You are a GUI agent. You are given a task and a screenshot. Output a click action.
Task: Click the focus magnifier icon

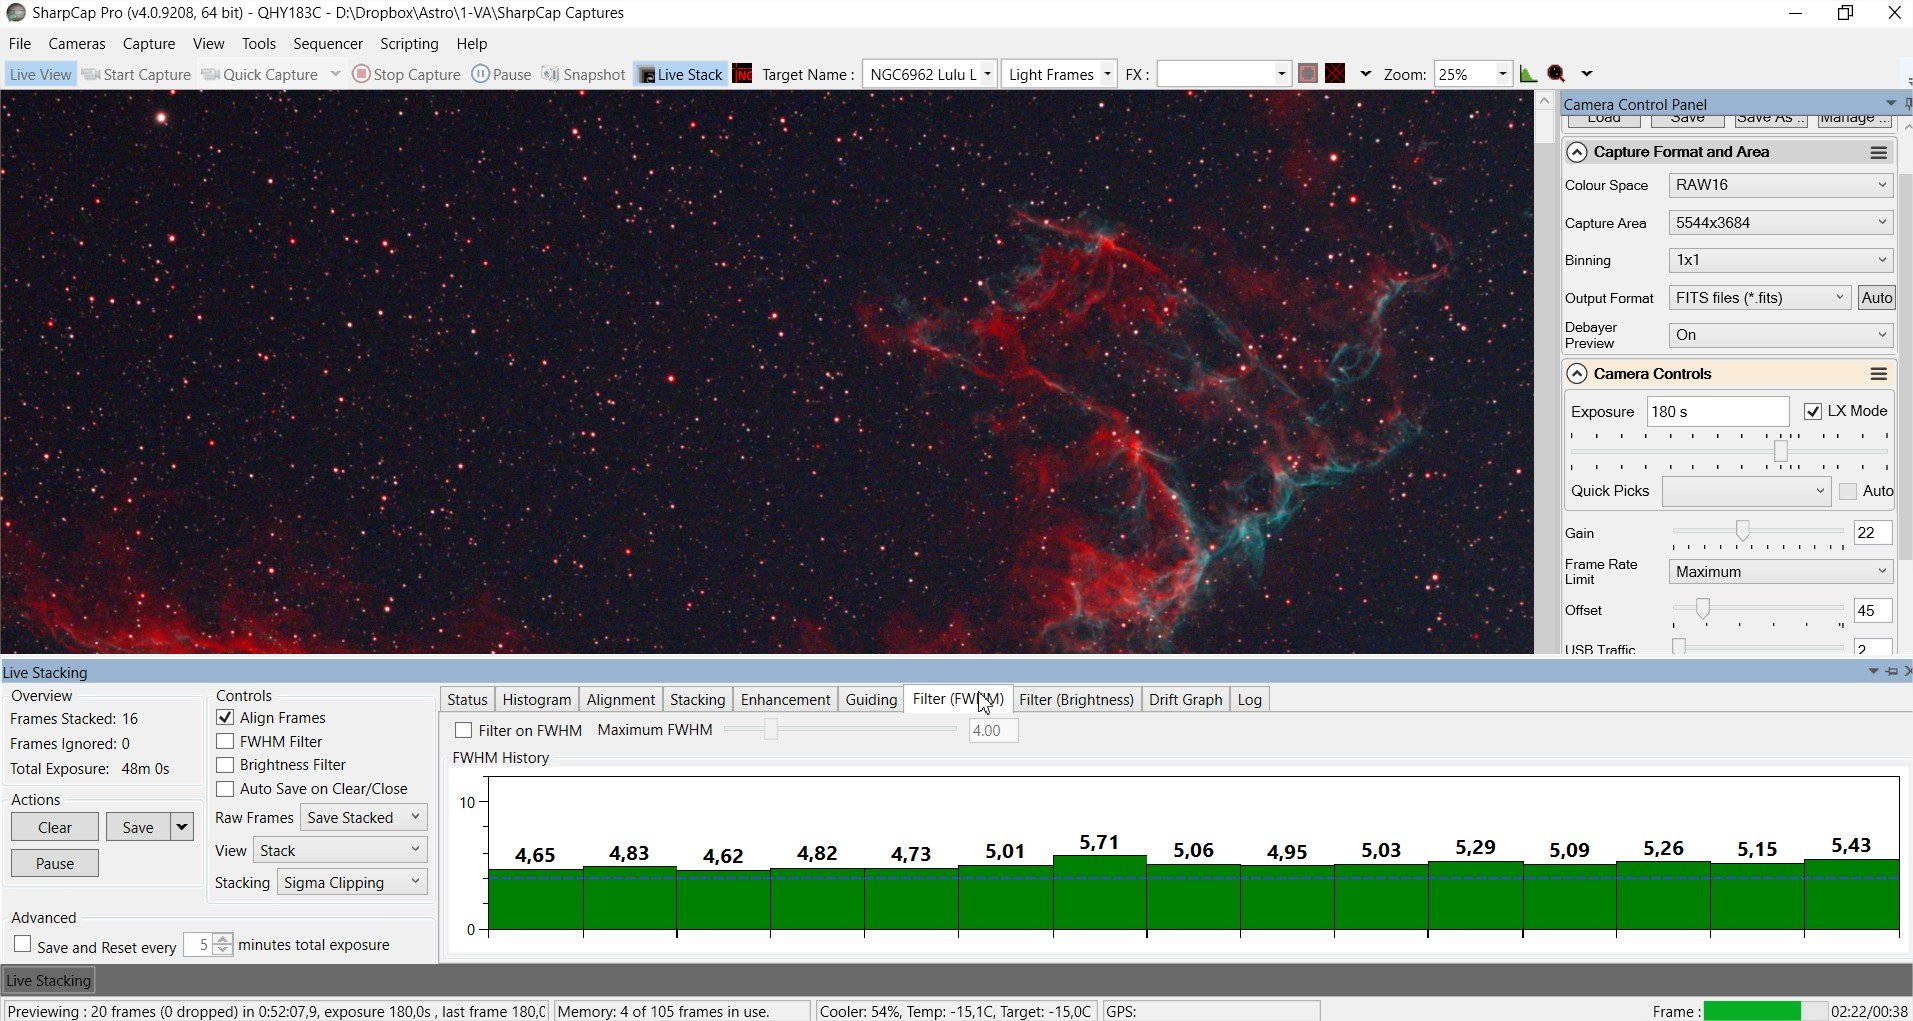[x=1556, y=74]
